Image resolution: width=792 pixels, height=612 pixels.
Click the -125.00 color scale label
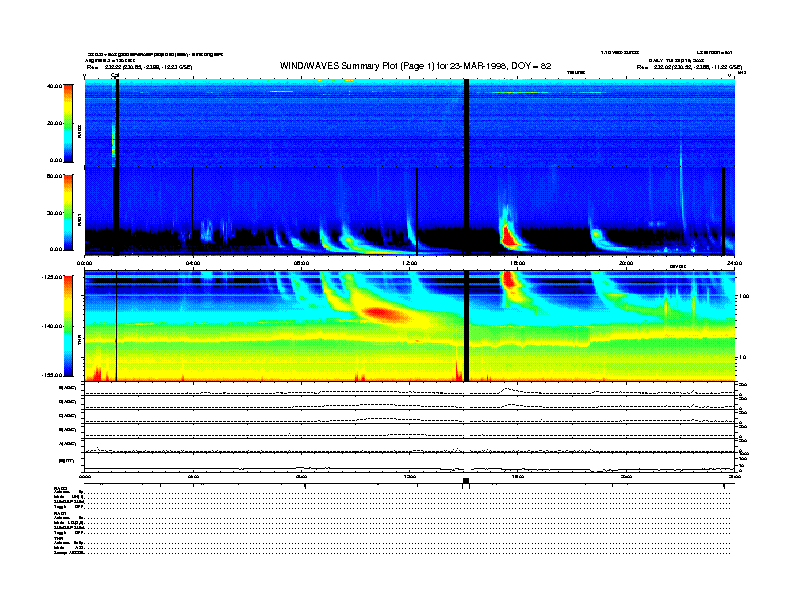(52, 277)
